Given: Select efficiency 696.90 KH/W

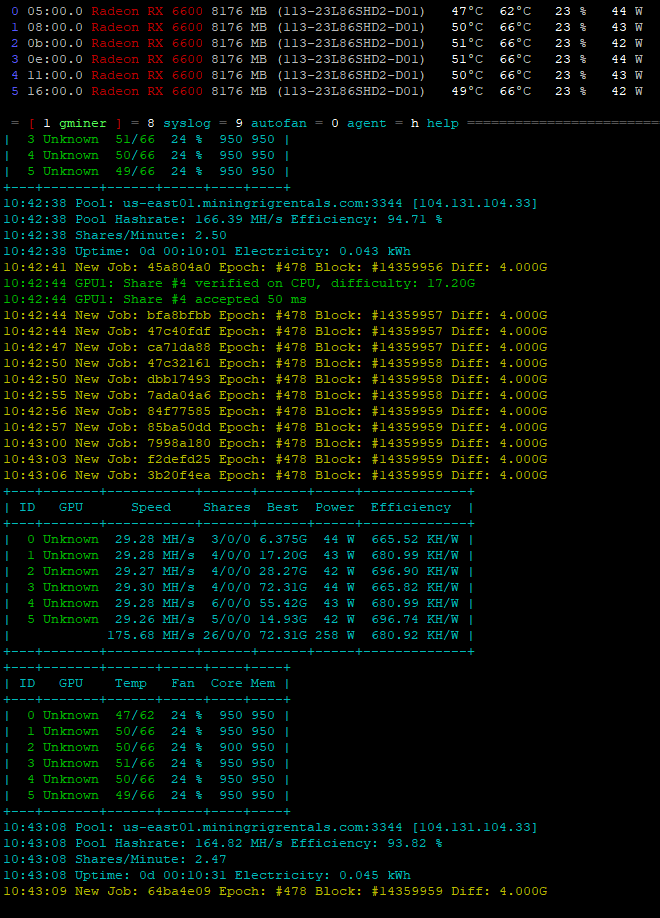Looking at the screenshot, I should pyautogui.click(x=415, y=571).
